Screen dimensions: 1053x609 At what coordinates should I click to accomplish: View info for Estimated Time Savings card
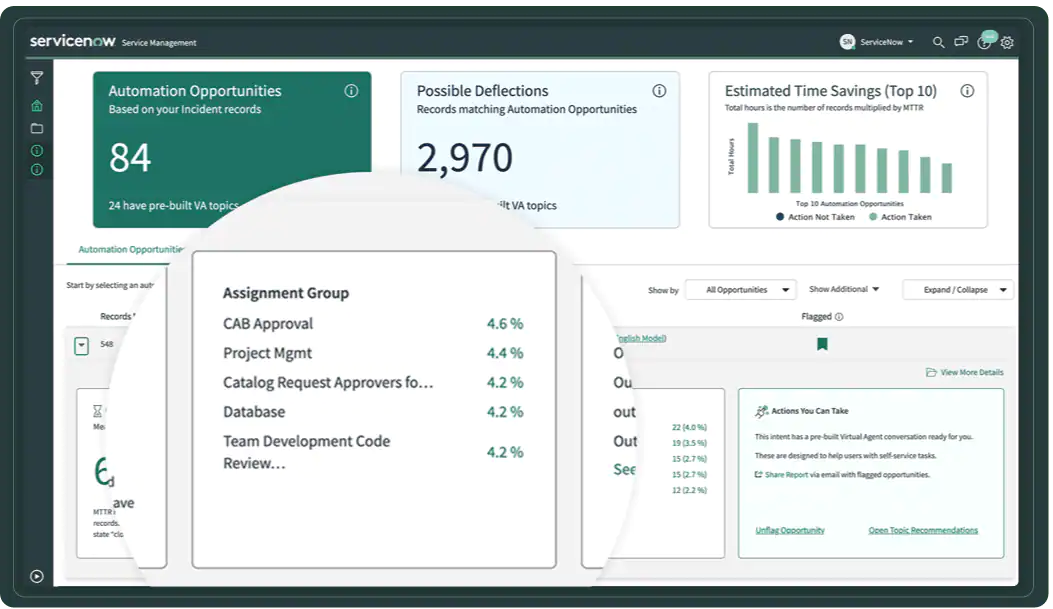[966, 90]
